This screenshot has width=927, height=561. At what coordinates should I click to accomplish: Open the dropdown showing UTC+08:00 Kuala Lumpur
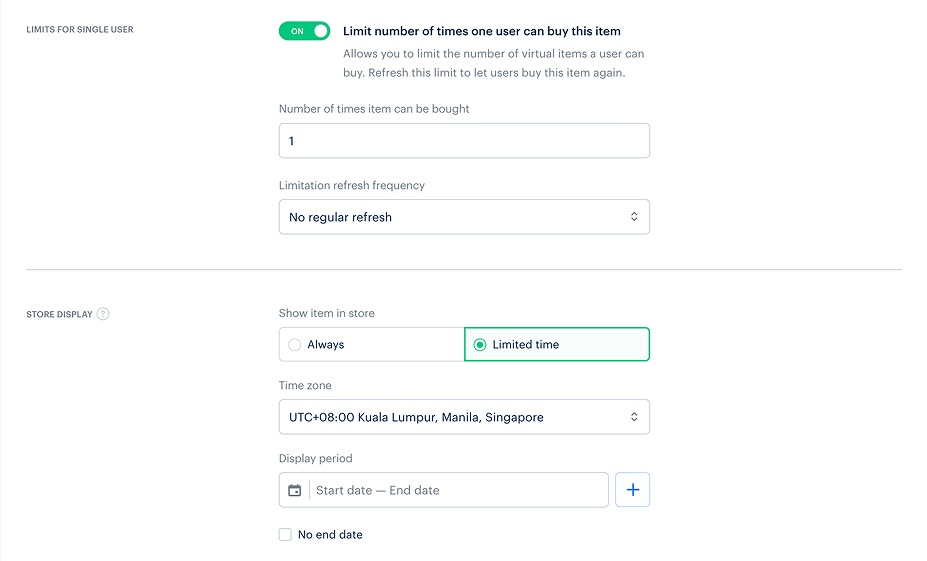click(x=463, y=417)
